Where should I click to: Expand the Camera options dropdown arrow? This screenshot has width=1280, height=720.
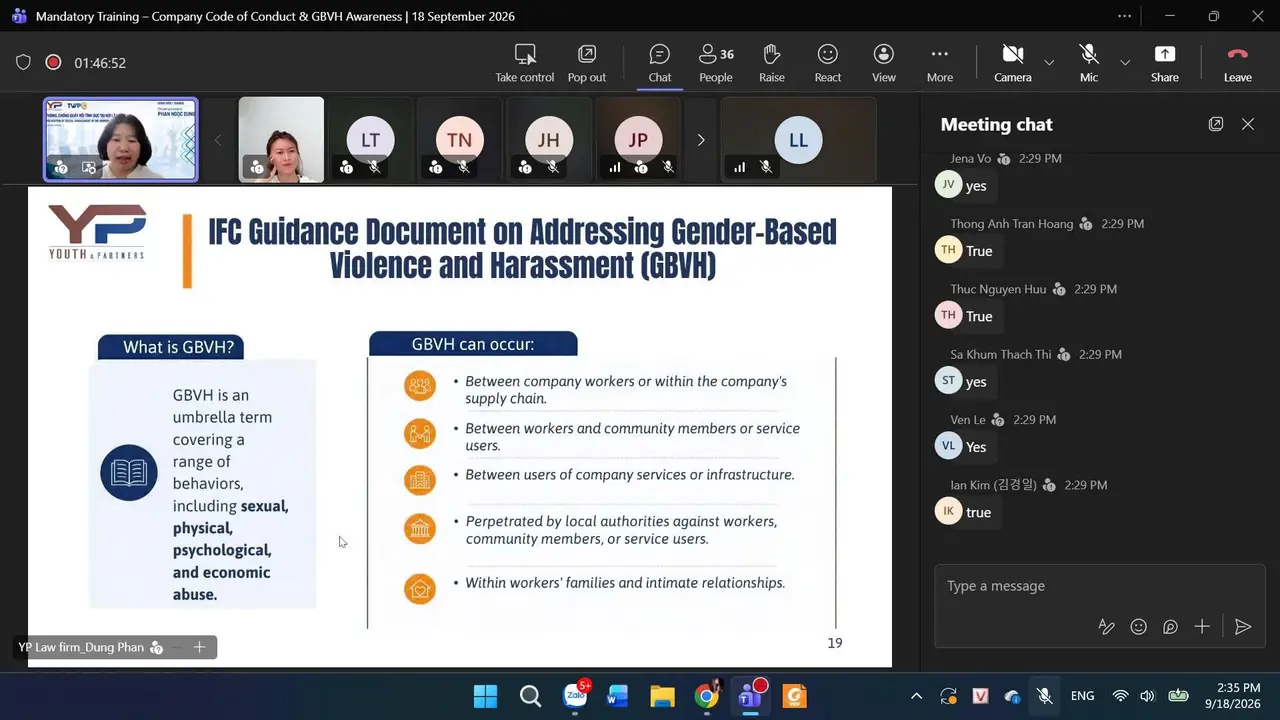(1049, 62)
